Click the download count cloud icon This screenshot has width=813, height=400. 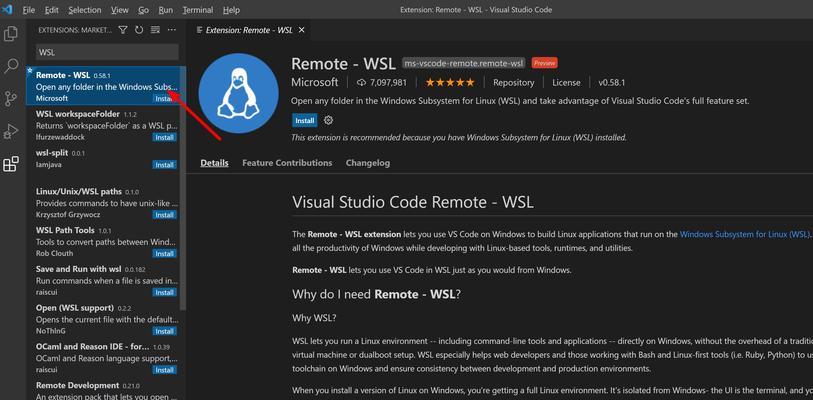pyautogui.click(x=361, y=82)
